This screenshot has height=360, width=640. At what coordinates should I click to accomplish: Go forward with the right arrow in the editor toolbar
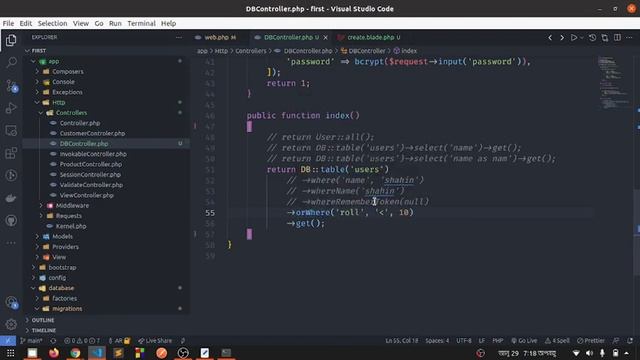pos(562,38)
